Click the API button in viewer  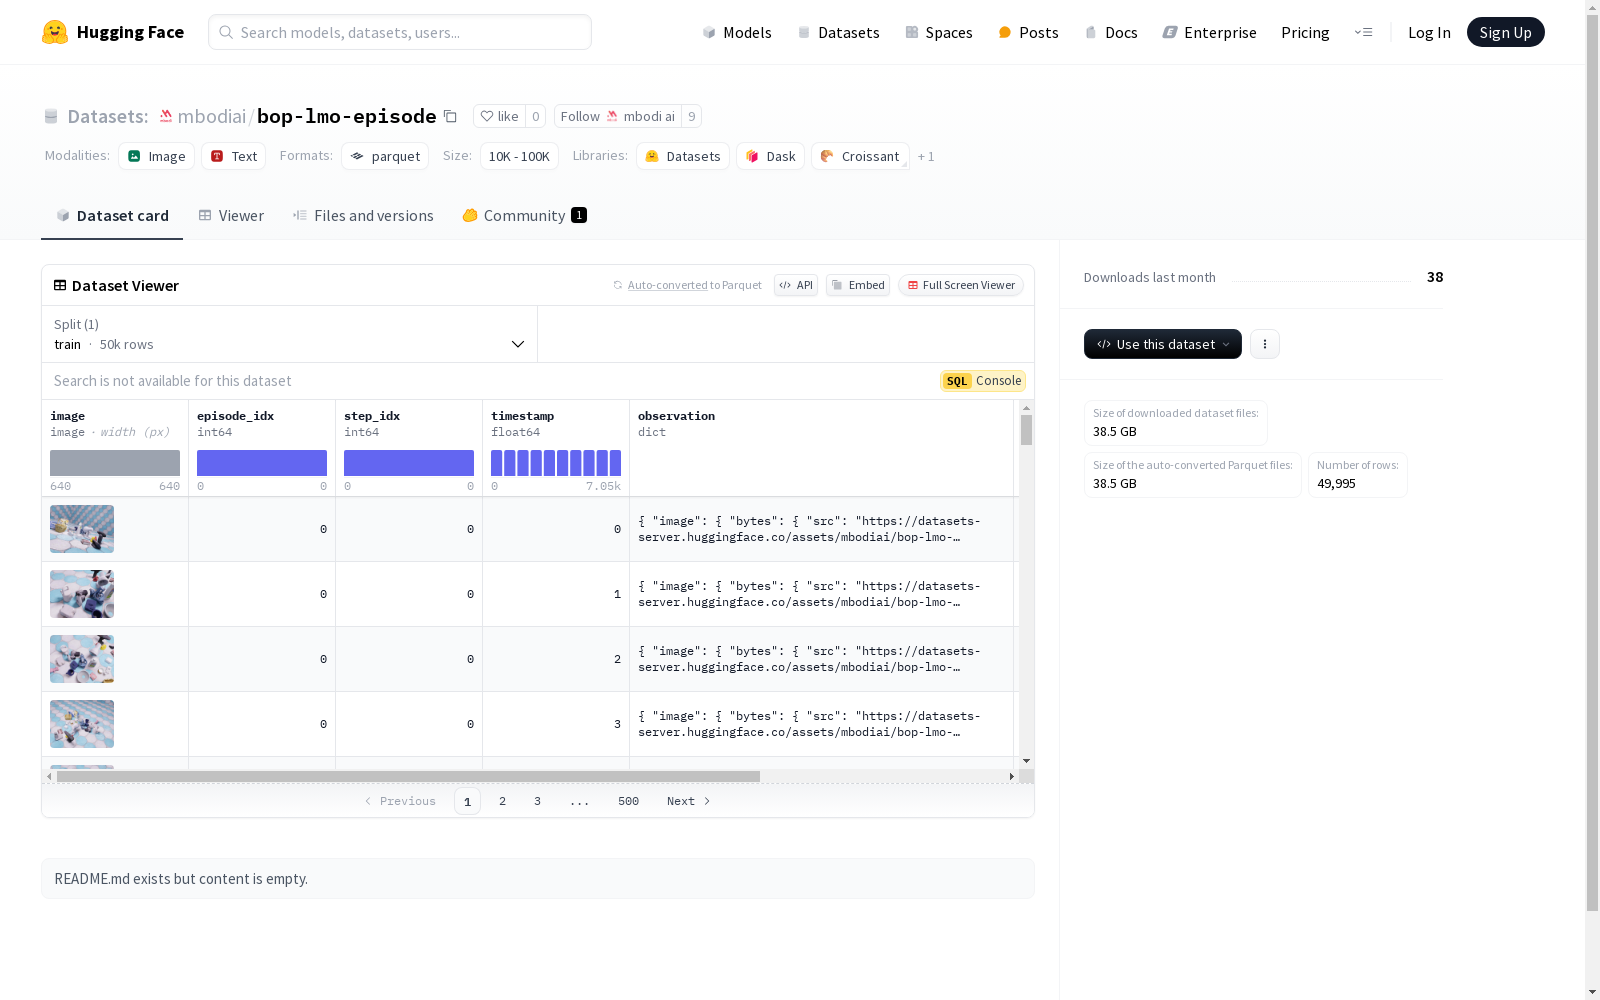pos(796,286)
